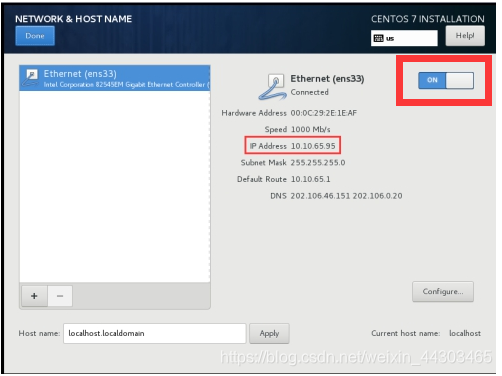
Task: Click Subnet Mask value 255.255.255.0
Action: 318,163
